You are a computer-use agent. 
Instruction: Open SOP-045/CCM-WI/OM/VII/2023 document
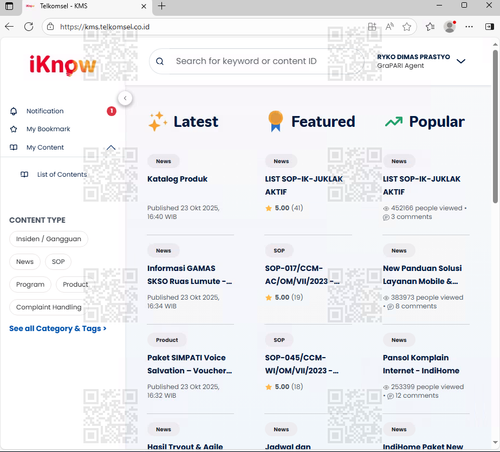[x=302, y=364]
